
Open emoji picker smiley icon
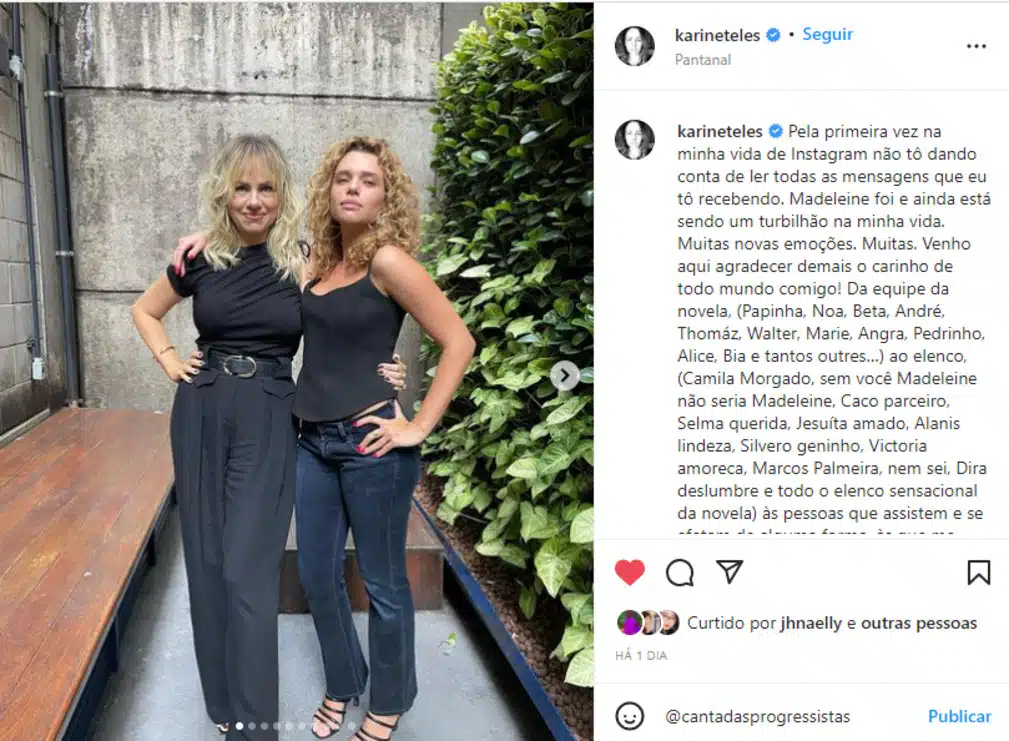click(x=629, y=716)
